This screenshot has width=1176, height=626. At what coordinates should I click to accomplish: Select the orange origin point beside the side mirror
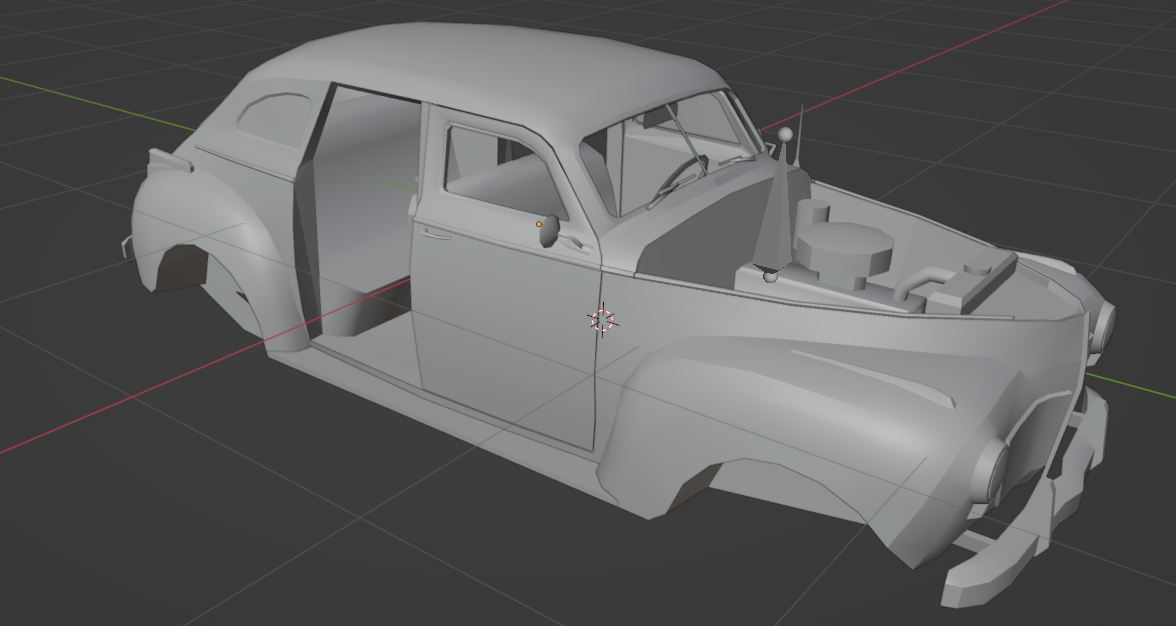pyautogui.click(x=538, y=224)
